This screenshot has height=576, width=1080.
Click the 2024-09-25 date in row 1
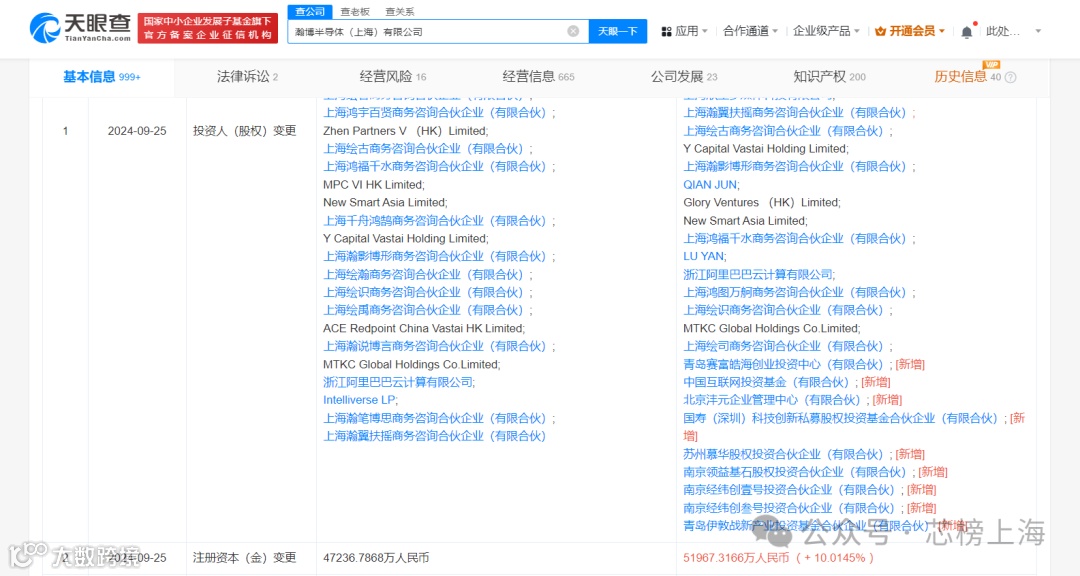[137, 131]
